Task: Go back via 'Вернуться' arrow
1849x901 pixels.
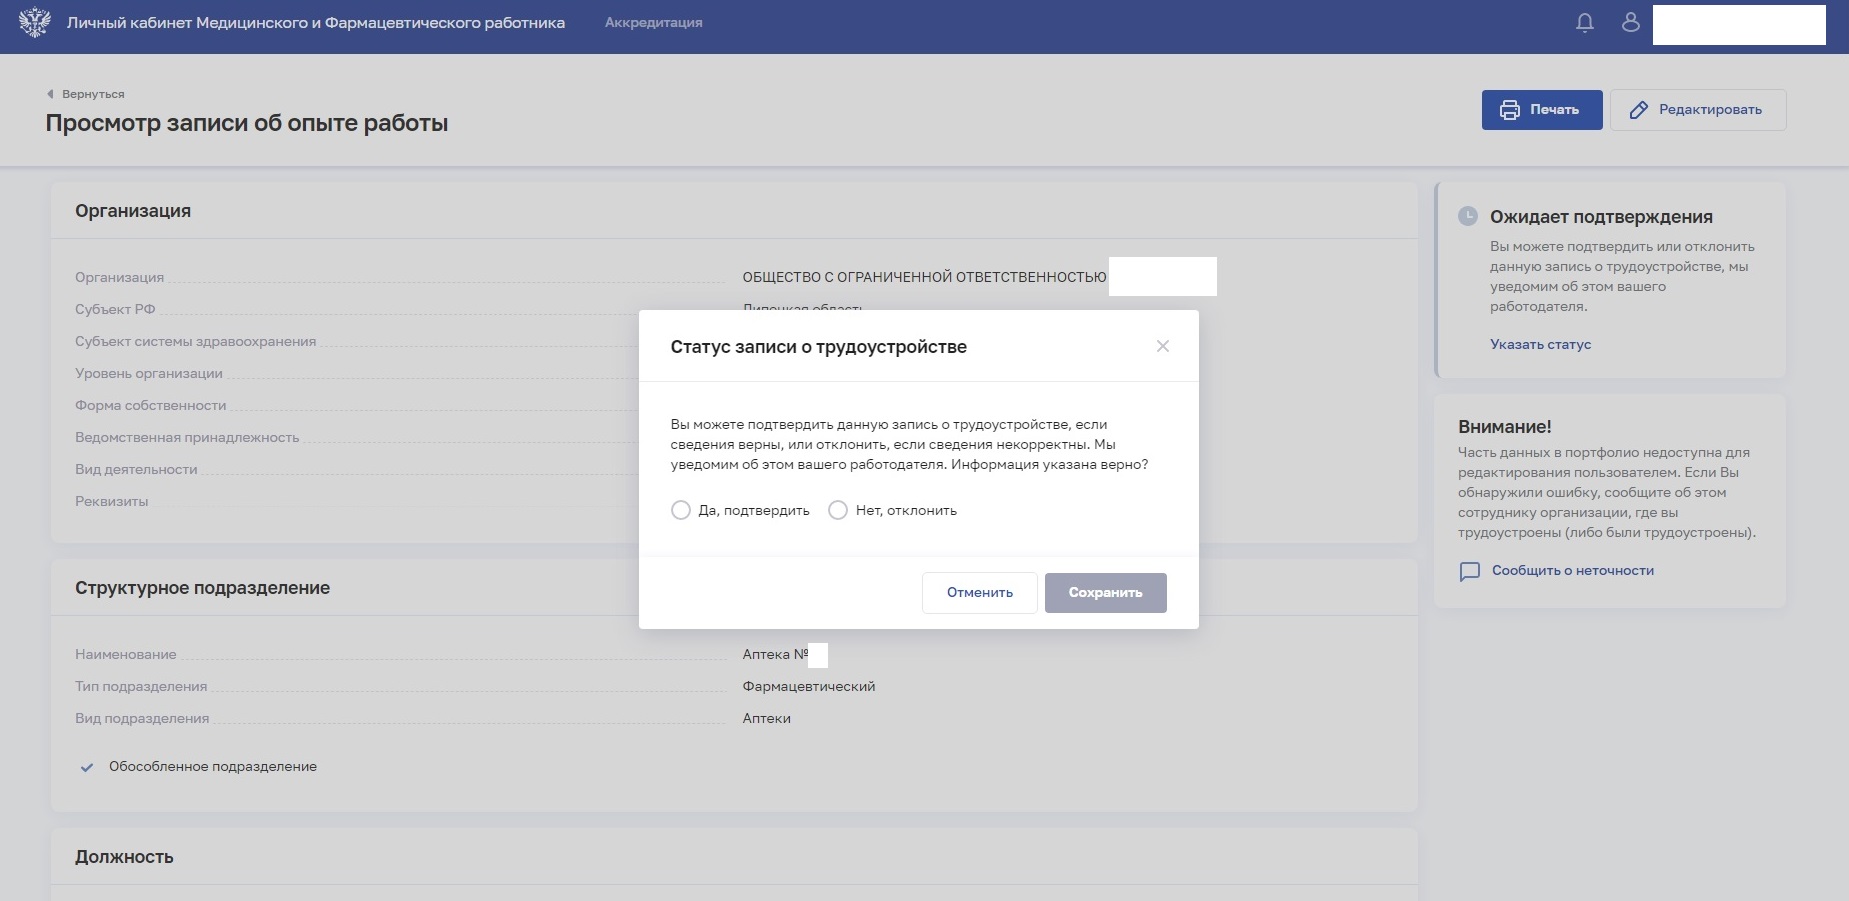Action: point(50,94)
